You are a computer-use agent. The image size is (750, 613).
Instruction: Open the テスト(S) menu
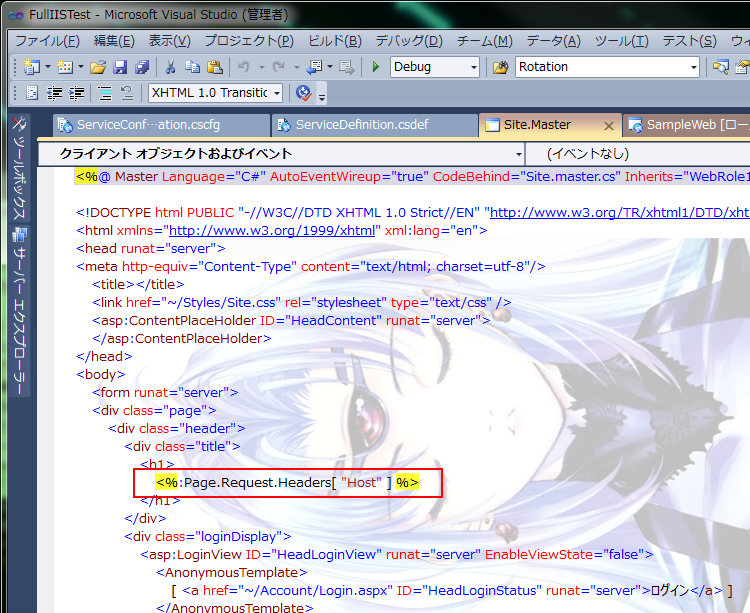coord(689,41)
